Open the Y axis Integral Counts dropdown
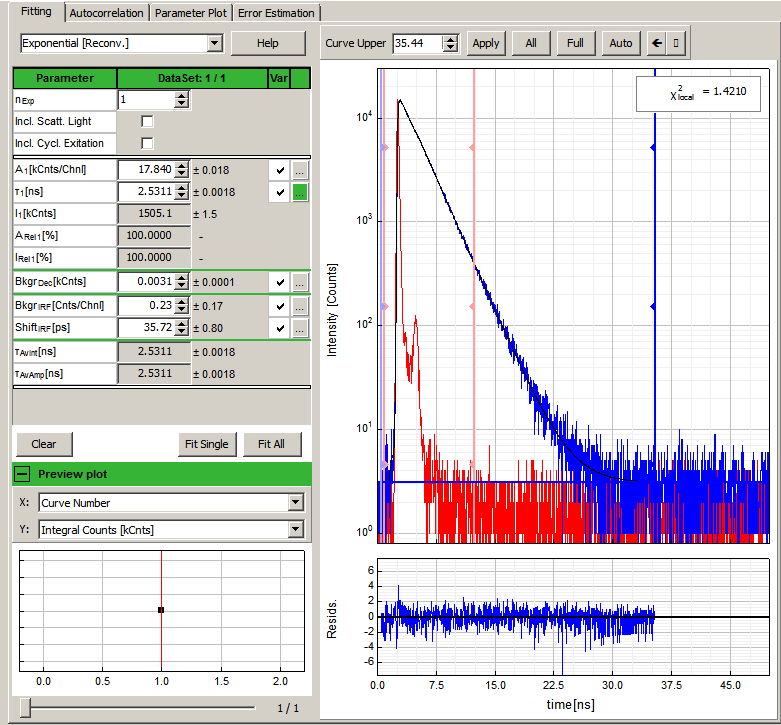 (x=294, y=529)
